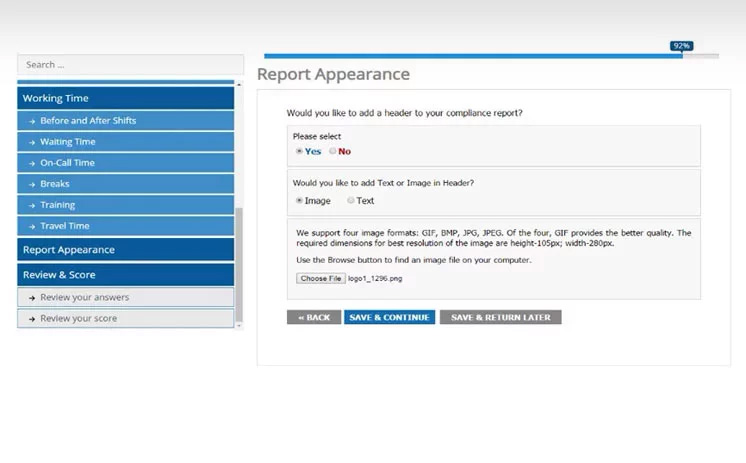
Task: Select the No radio button
Action: pos(333,152)
